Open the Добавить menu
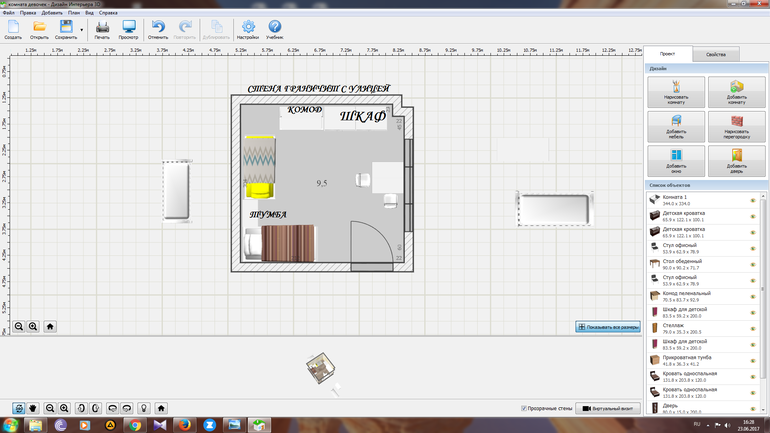Image resolution: width=770 pixels, height=433 pixels. pos(51,13)
